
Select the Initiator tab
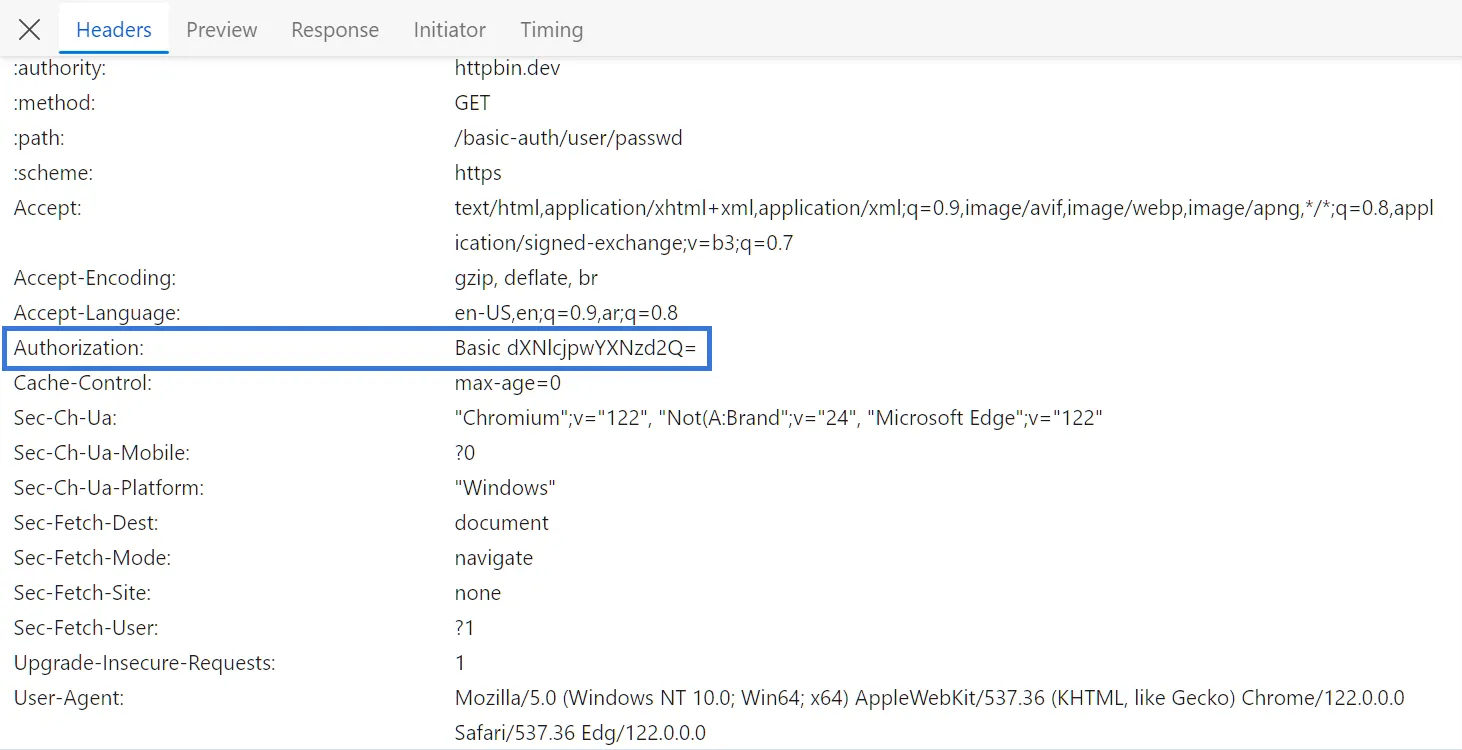point(448,29)
